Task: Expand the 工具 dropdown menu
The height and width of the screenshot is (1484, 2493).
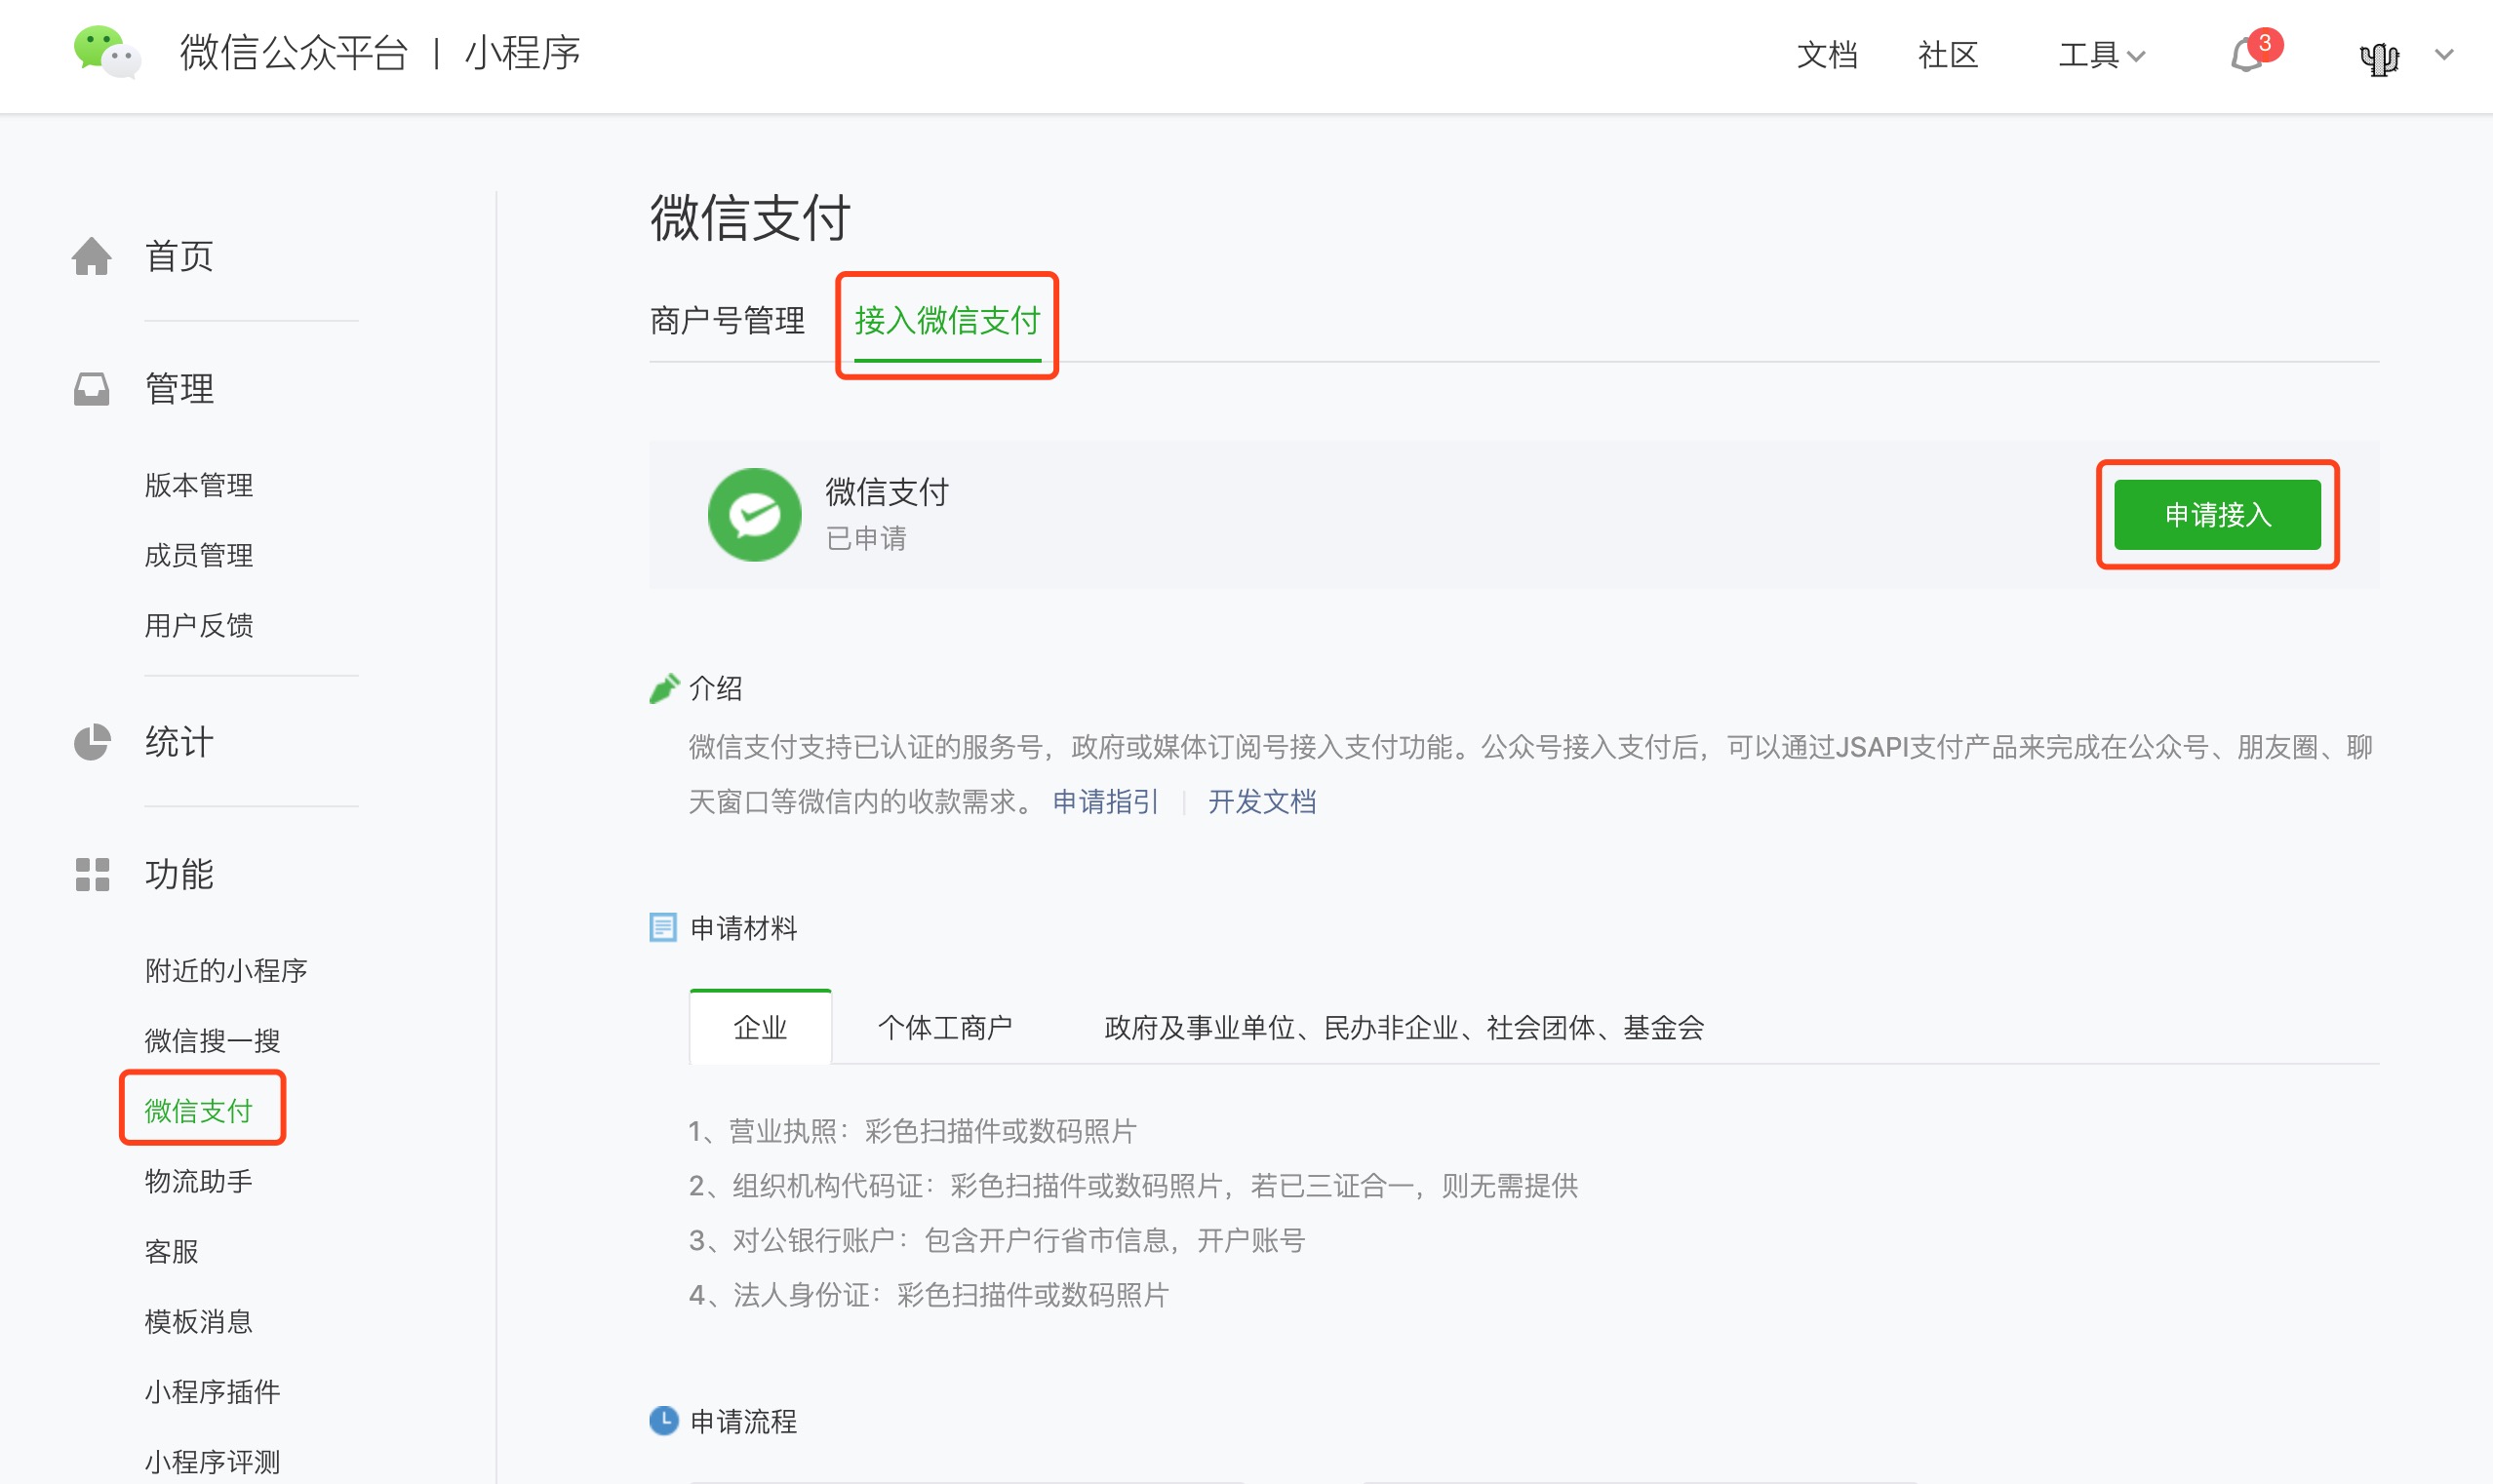Action: [2102, 55]
